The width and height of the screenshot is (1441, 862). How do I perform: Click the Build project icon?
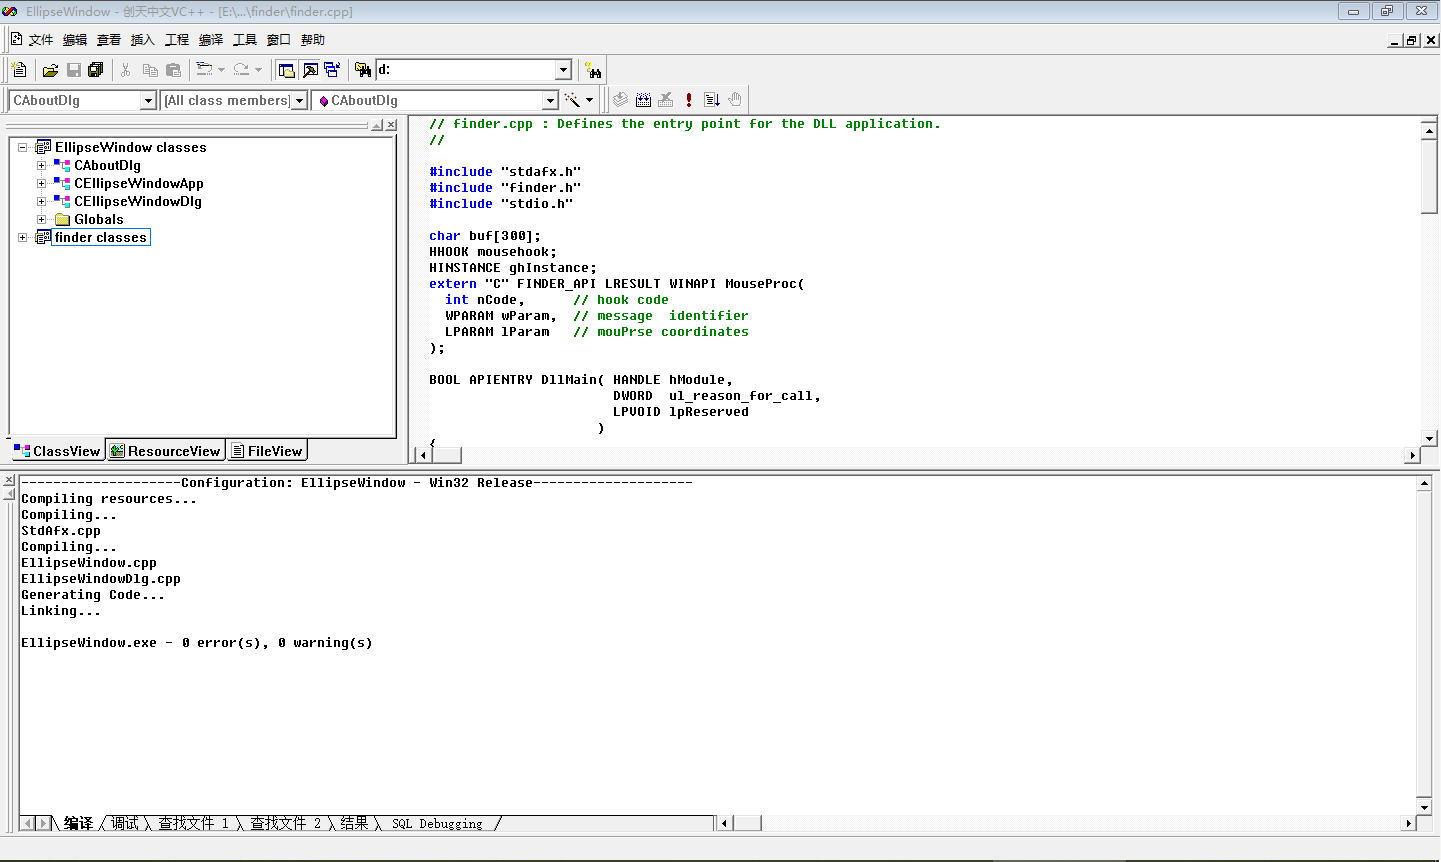(643, 100)
